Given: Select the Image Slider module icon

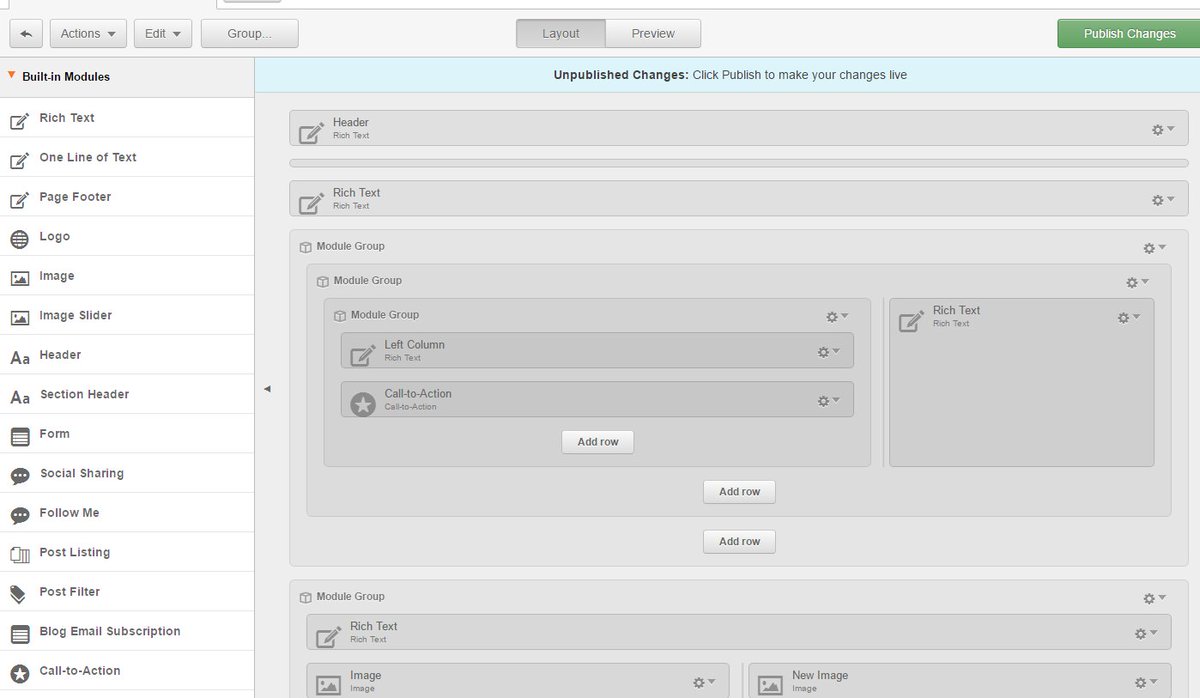Looking at the screenshot, I should 20,318.
